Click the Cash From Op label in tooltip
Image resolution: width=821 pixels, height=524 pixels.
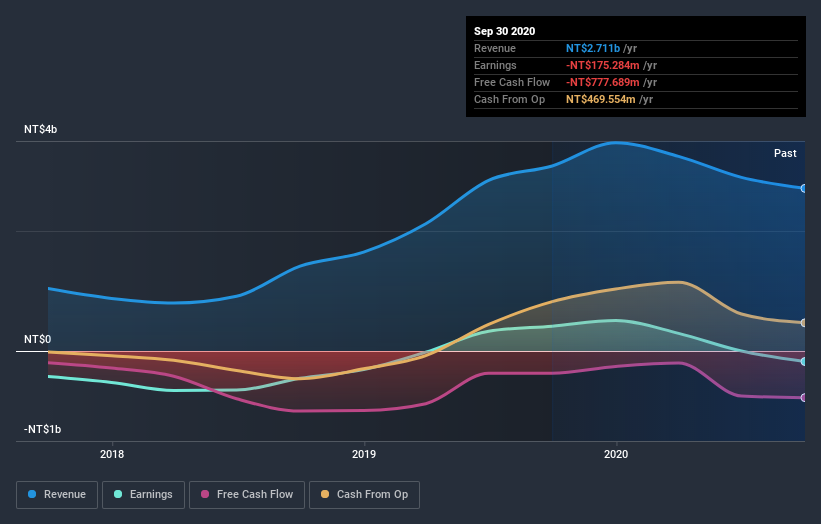(509, 99)
